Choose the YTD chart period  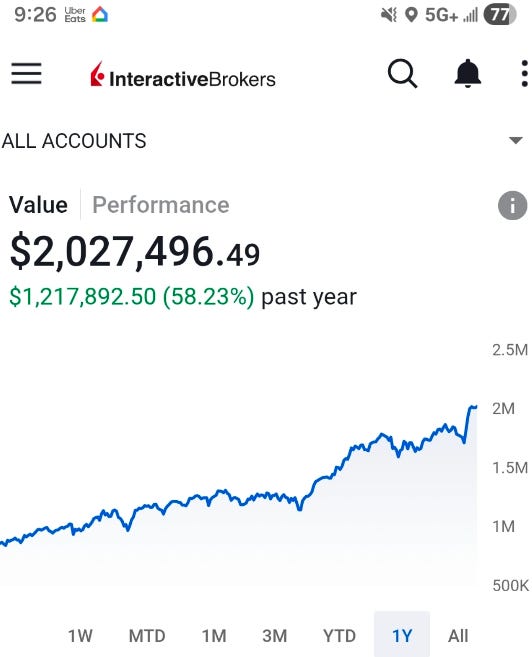click(x=339, y=636)
